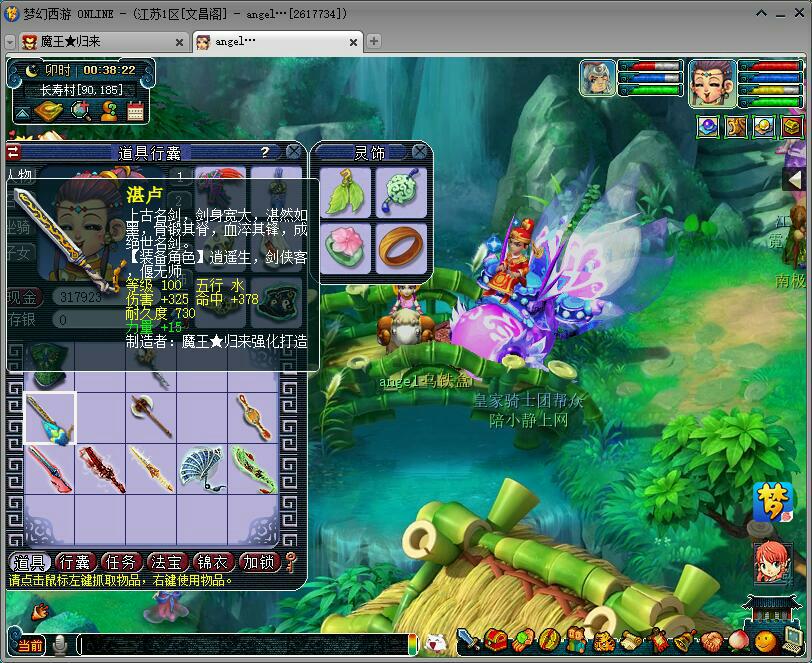Open the helper person question-mark icon

point(109,110)
